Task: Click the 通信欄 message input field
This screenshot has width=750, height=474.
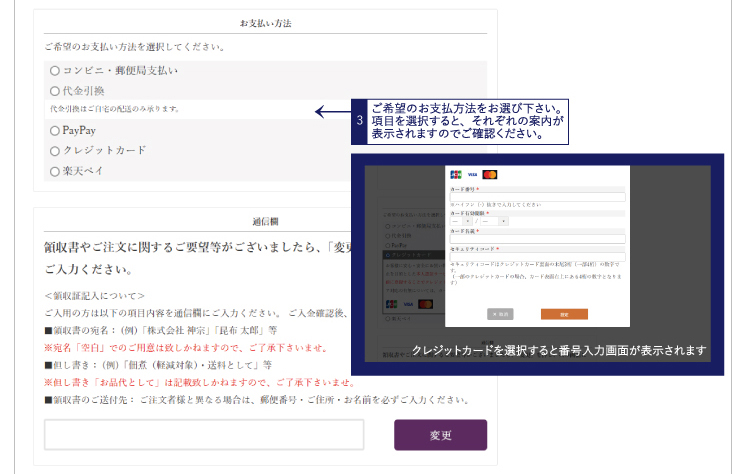Action: point(204,435)
